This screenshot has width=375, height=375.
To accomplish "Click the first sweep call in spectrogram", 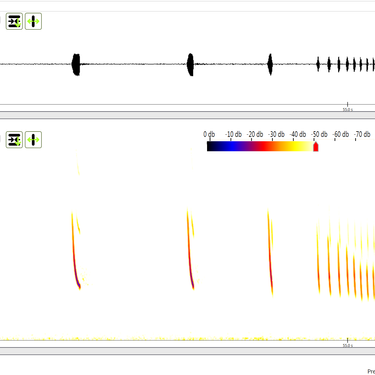I will (x=76, y=250).
